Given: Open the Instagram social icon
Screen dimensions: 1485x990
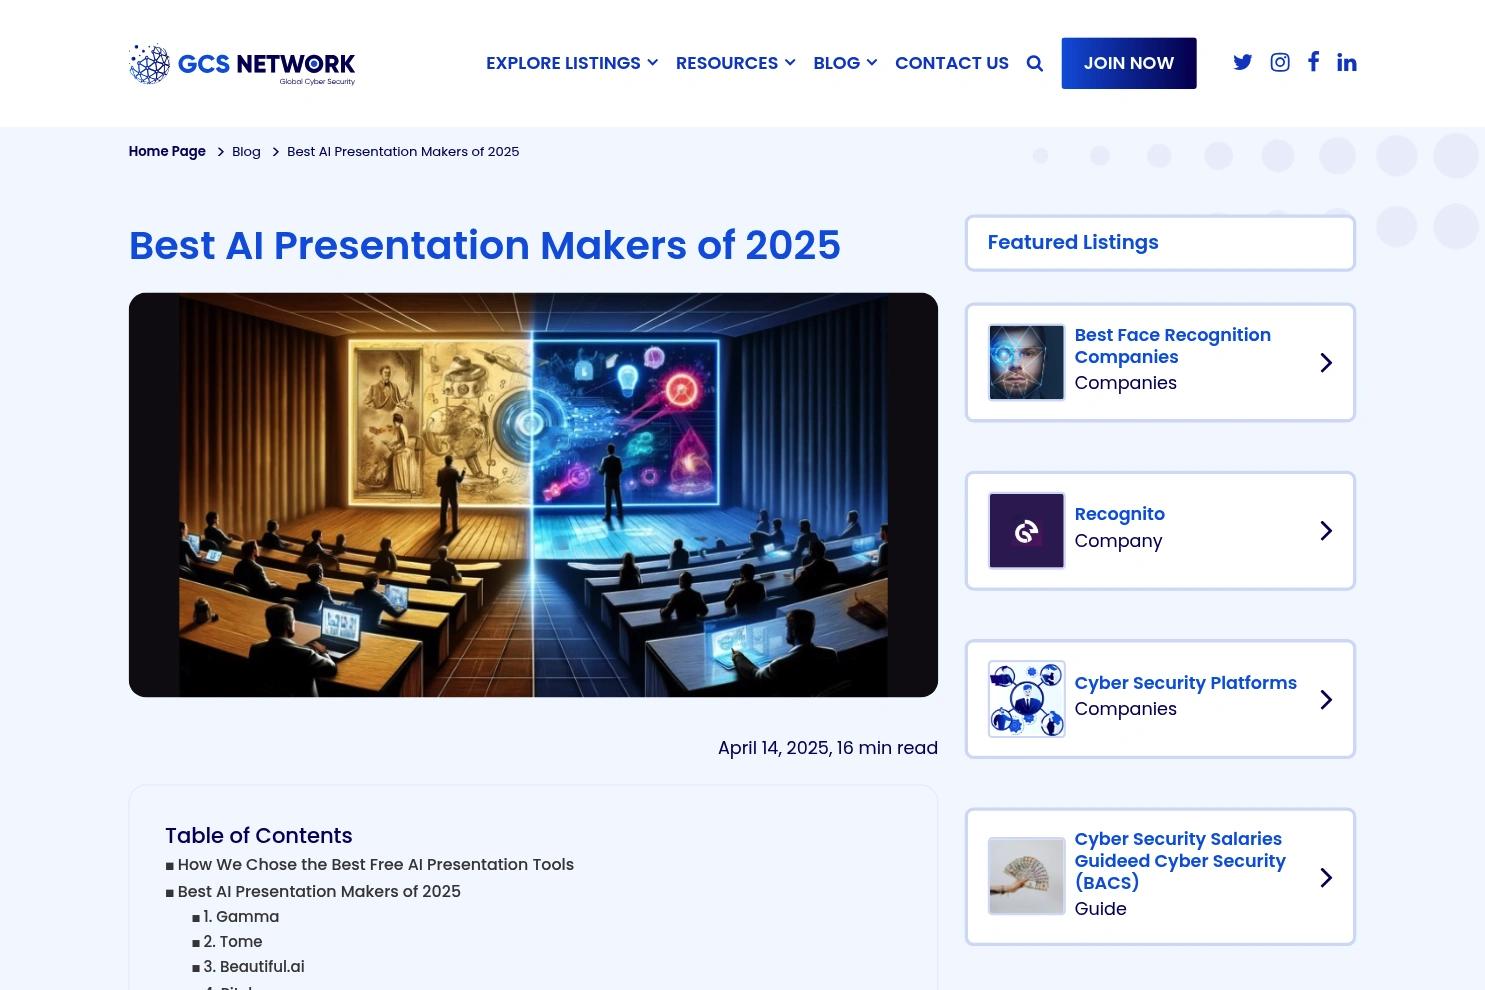Looking at the screenshot, I should (x=1279, y=62).
